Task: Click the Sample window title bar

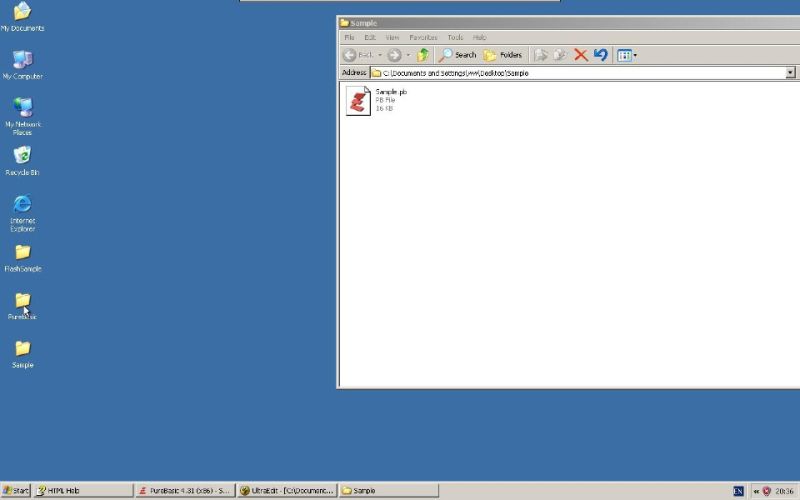Action: [569, 23]
